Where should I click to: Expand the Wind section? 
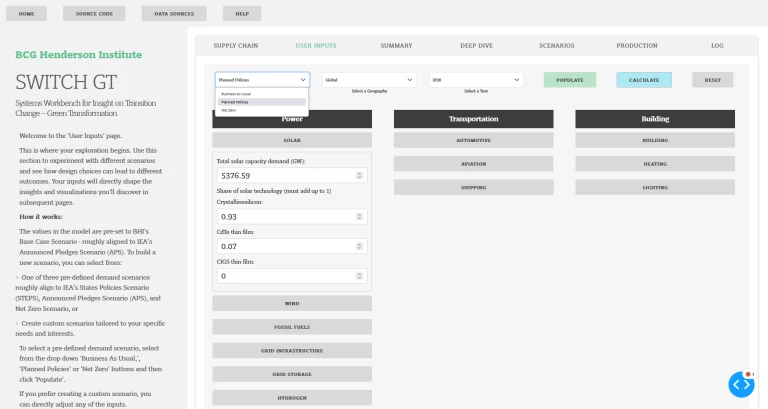click(292, 303)
